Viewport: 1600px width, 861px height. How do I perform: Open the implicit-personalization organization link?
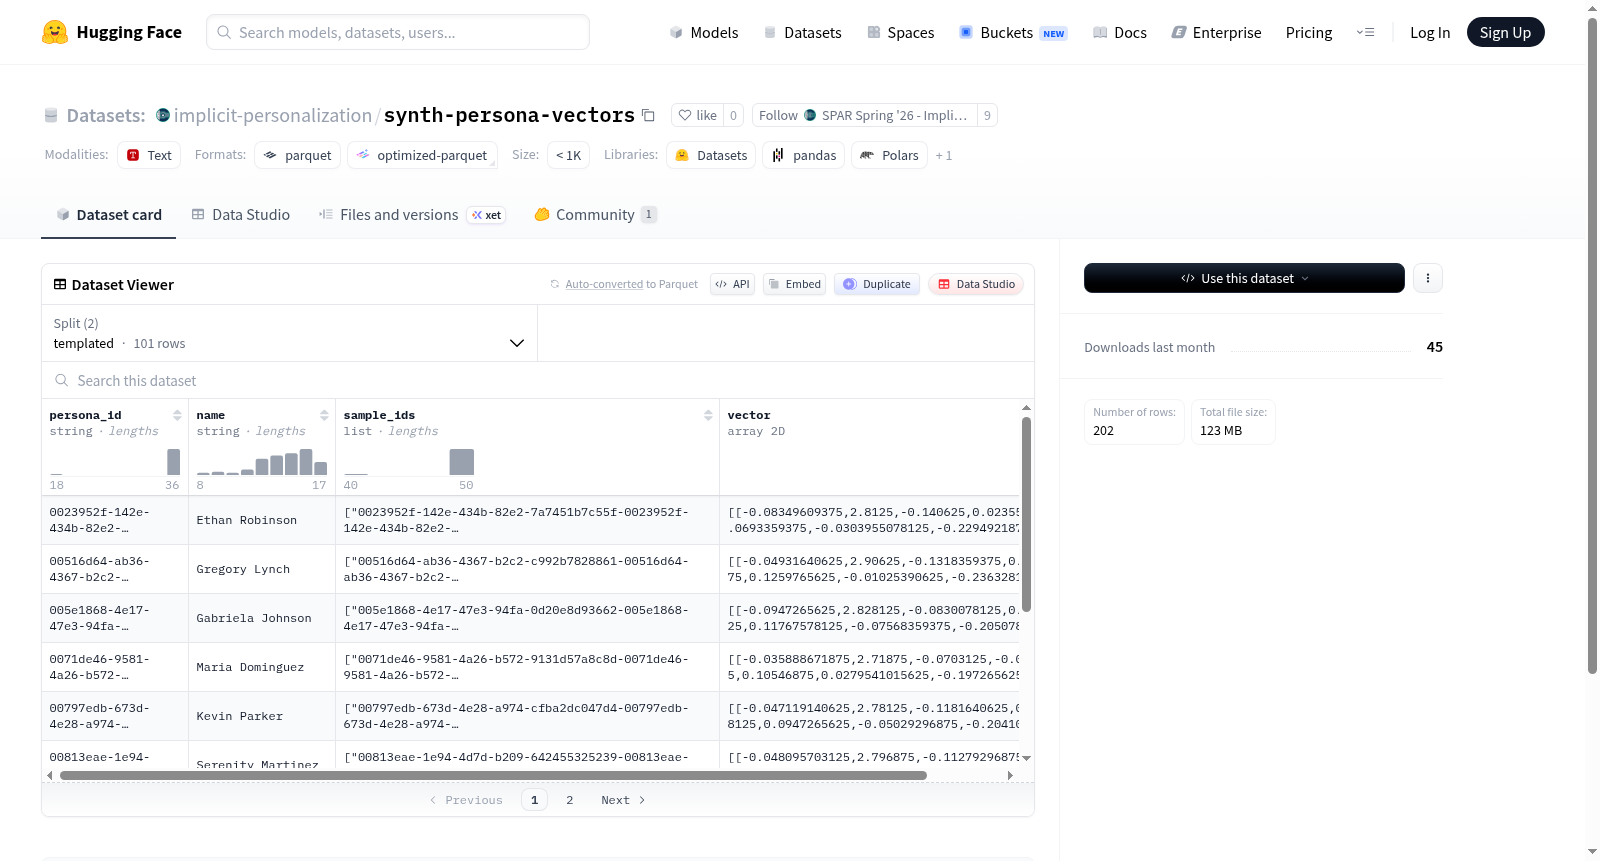(x=273, y=115)
